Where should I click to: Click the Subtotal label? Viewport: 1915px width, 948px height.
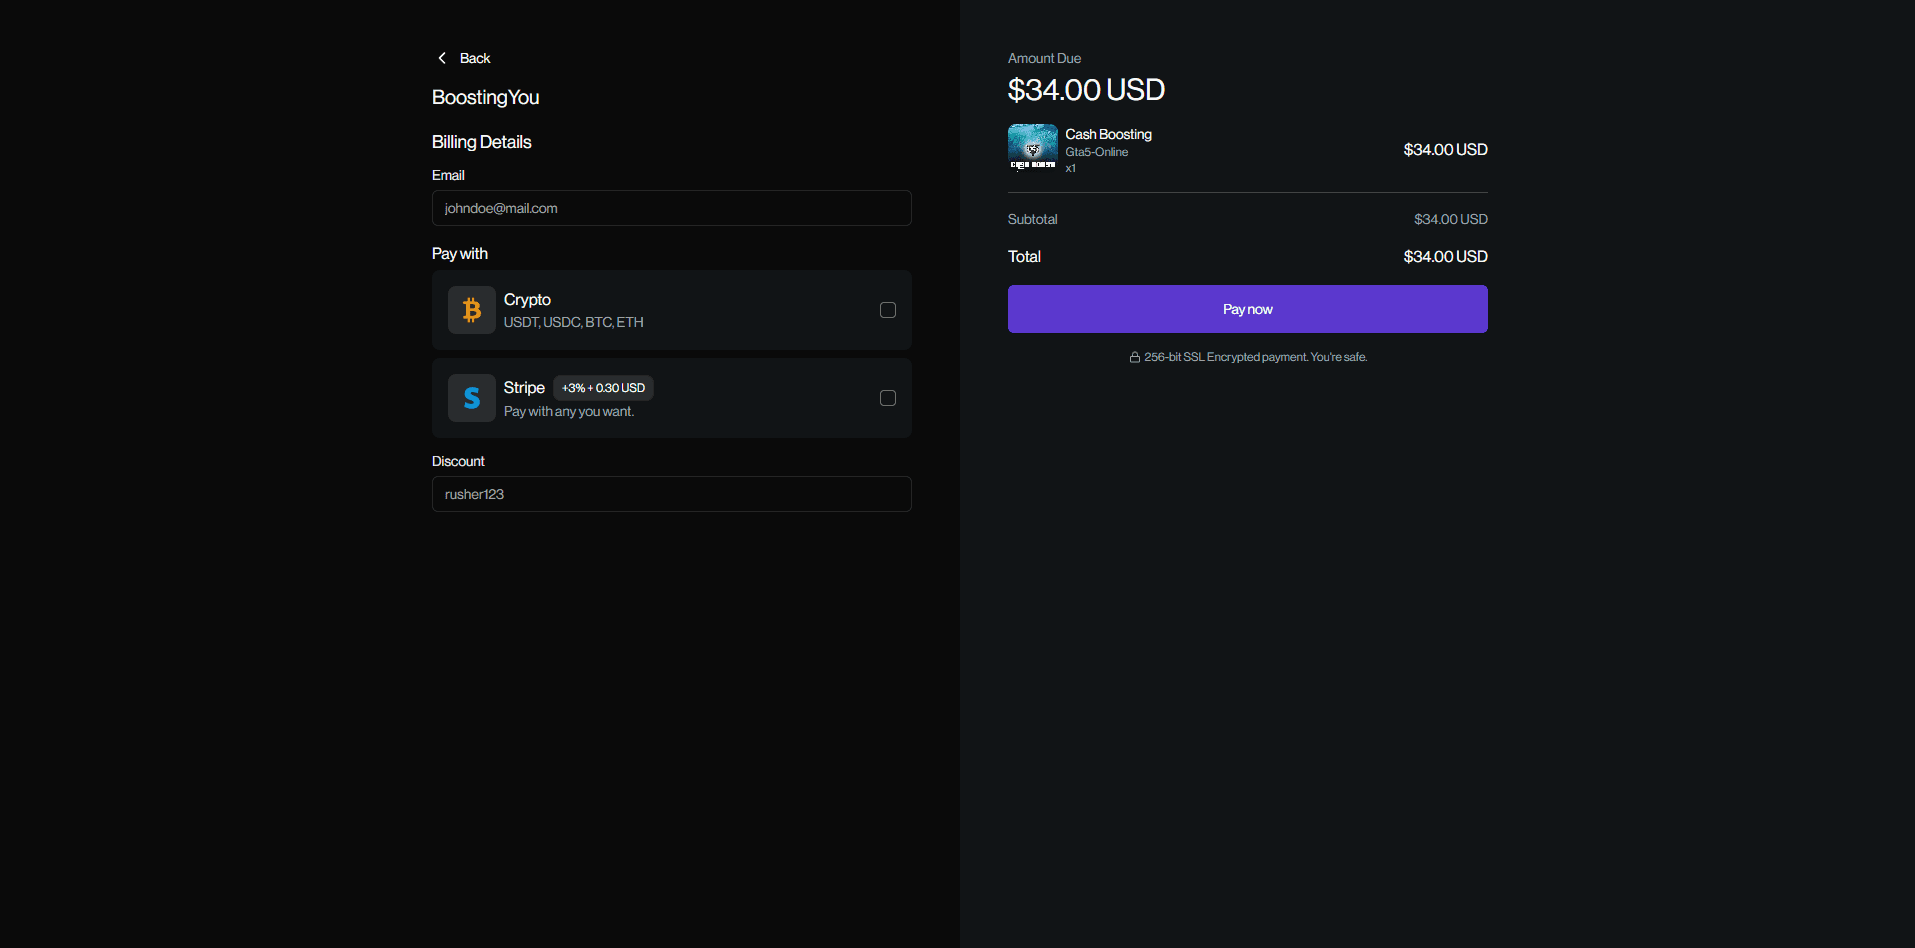tap(1033, 219)
